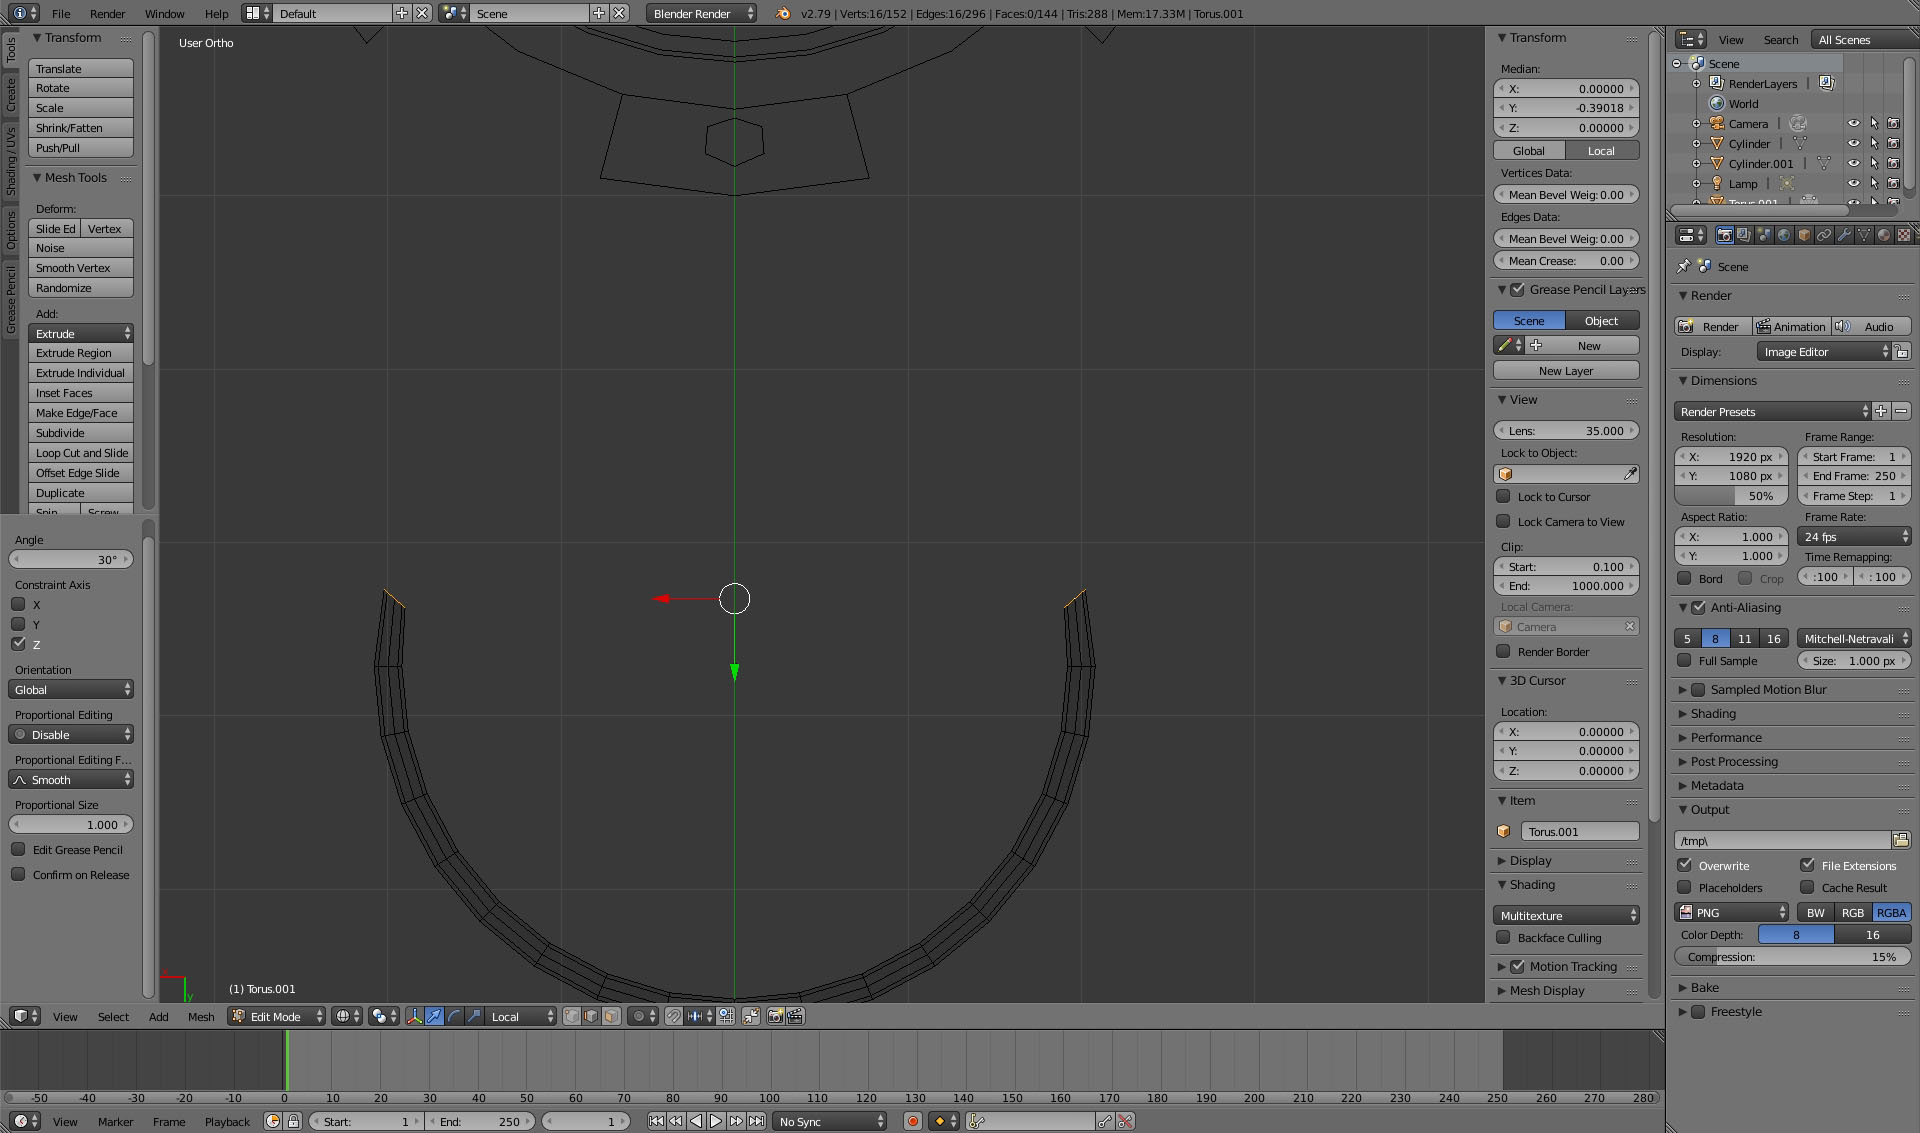Uncheck Z constraint axis checkbox
Screen dimensions: 1920x1133
[x=18, y=644]
